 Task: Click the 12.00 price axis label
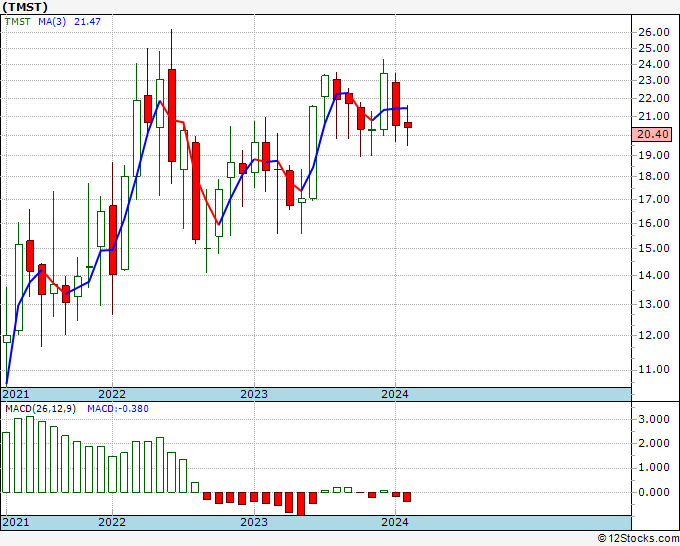(x=654, y=335)
